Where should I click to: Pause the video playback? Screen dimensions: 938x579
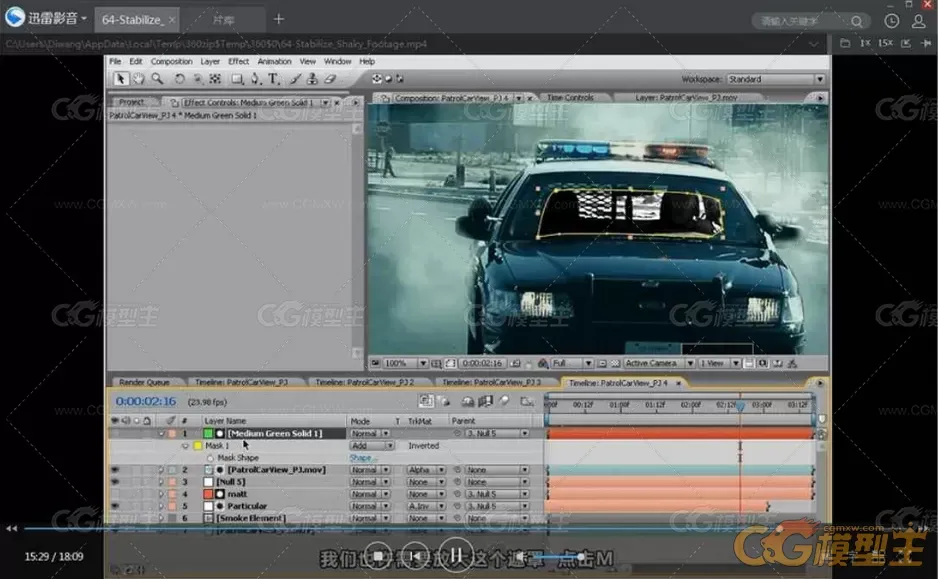pos(456,556)
